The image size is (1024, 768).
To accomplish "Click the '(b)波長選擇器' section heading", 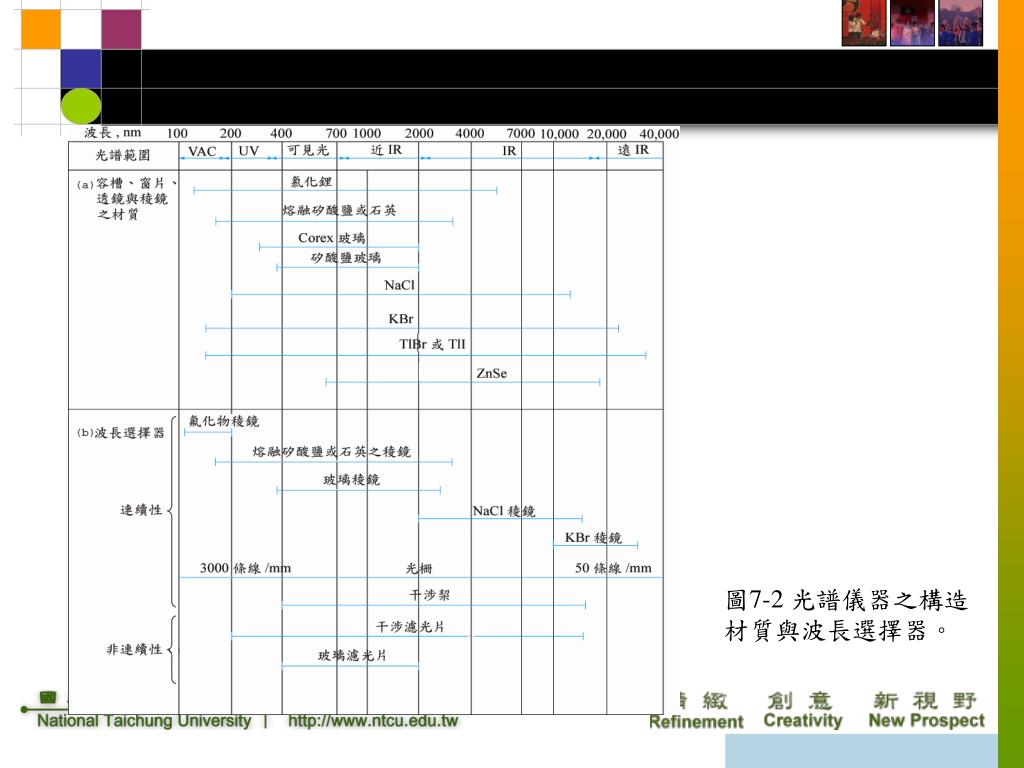I will click(x=120, y=433).
